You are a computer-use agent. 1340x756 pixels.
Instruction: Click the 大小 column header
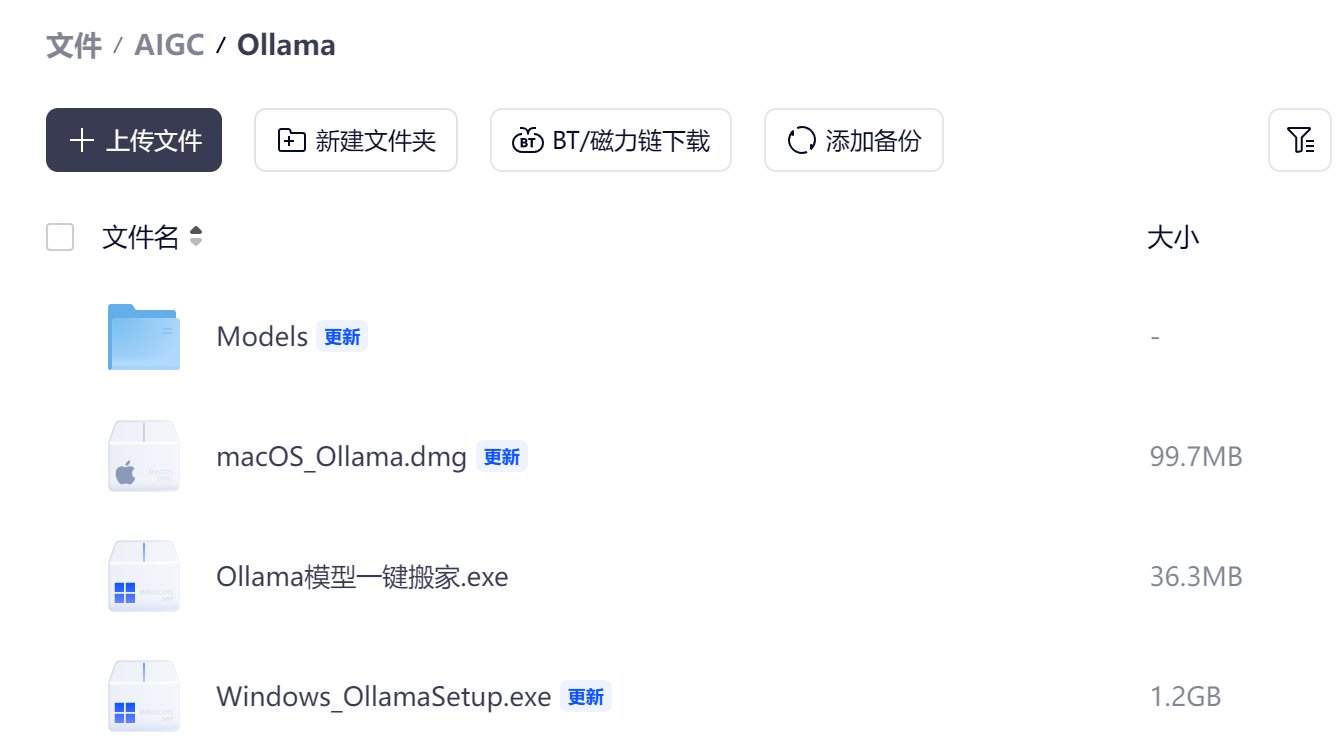[x=1173, y=237]
